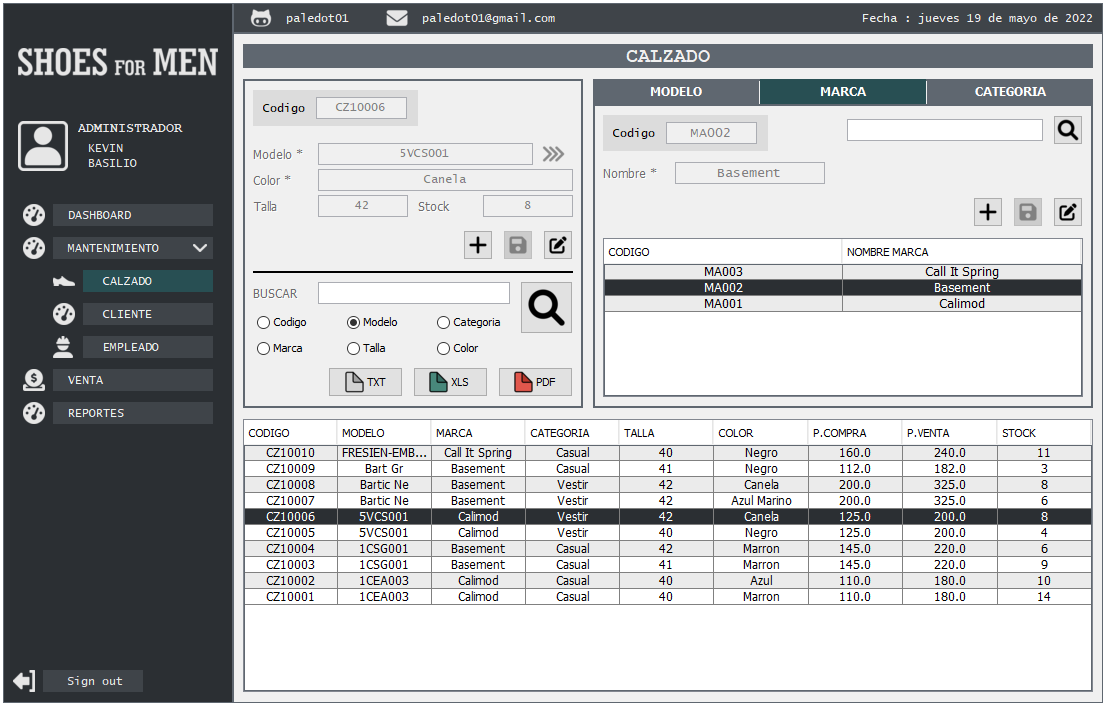This screenshot has height=706, width=1106.
Task: Select the CZ10010 row in shoe table
Action: click(x=668, y=453)
